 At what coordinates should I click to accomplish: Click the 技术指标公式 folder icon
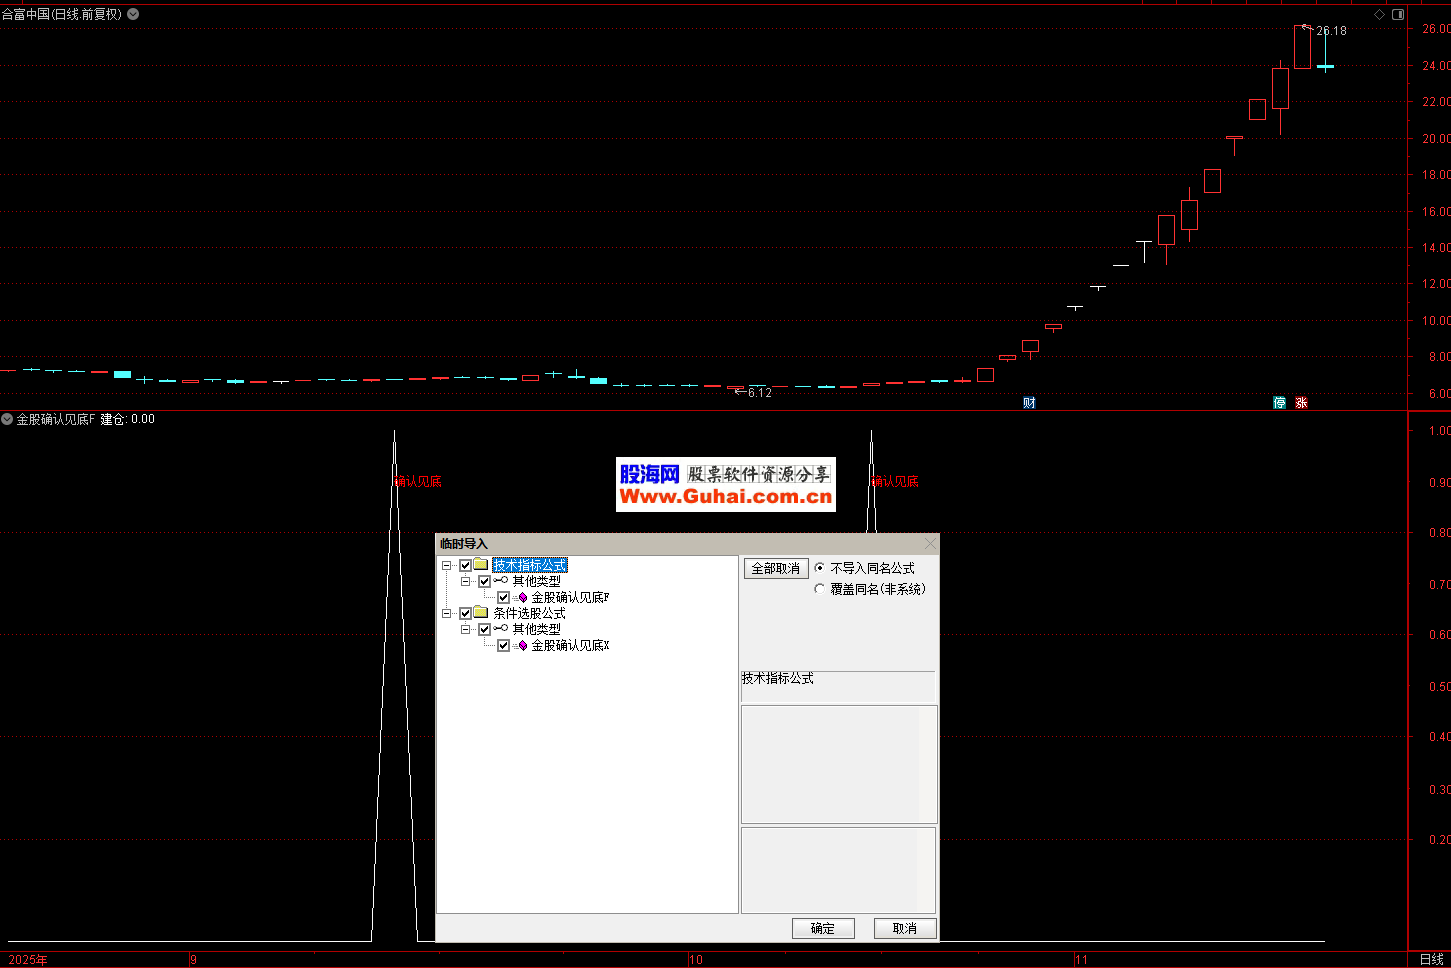pyautogui.click(x=481, y=565)
